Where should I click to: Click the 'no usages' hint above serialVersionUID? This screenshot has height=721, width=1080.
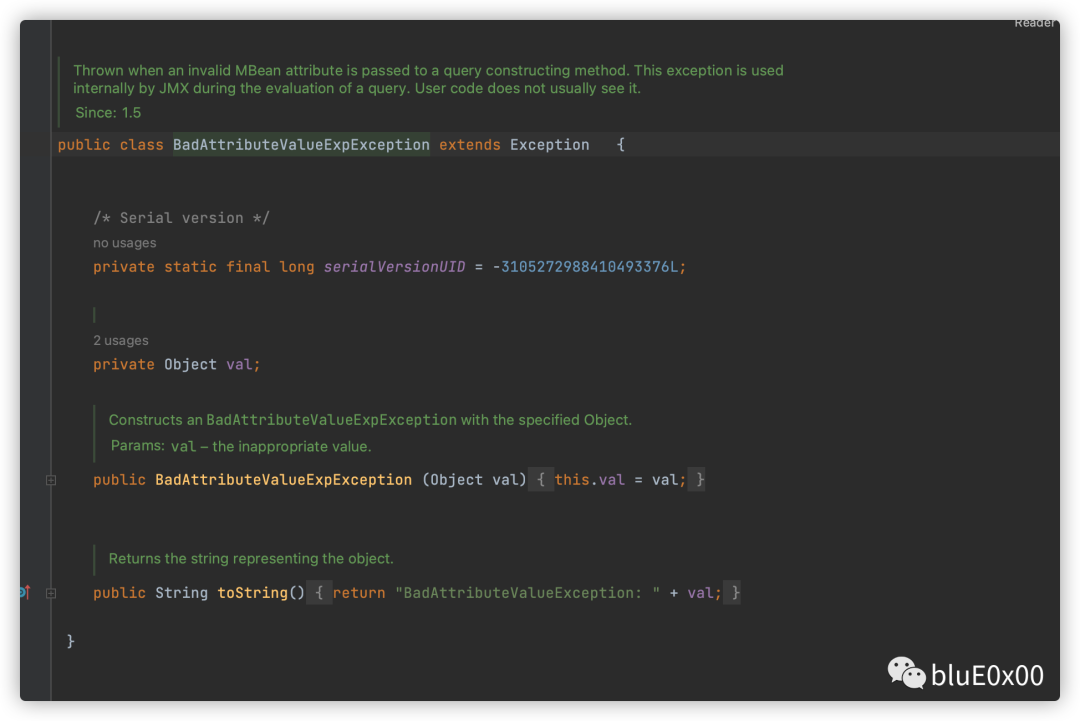(125, 242)
